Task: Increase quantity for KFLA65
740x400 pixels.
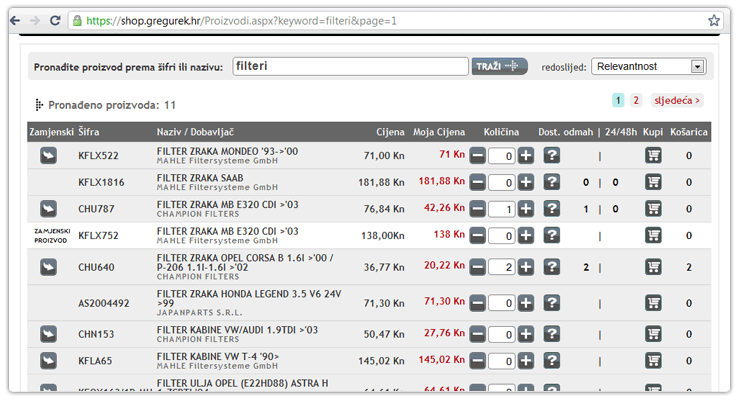Action: [526, 361]
